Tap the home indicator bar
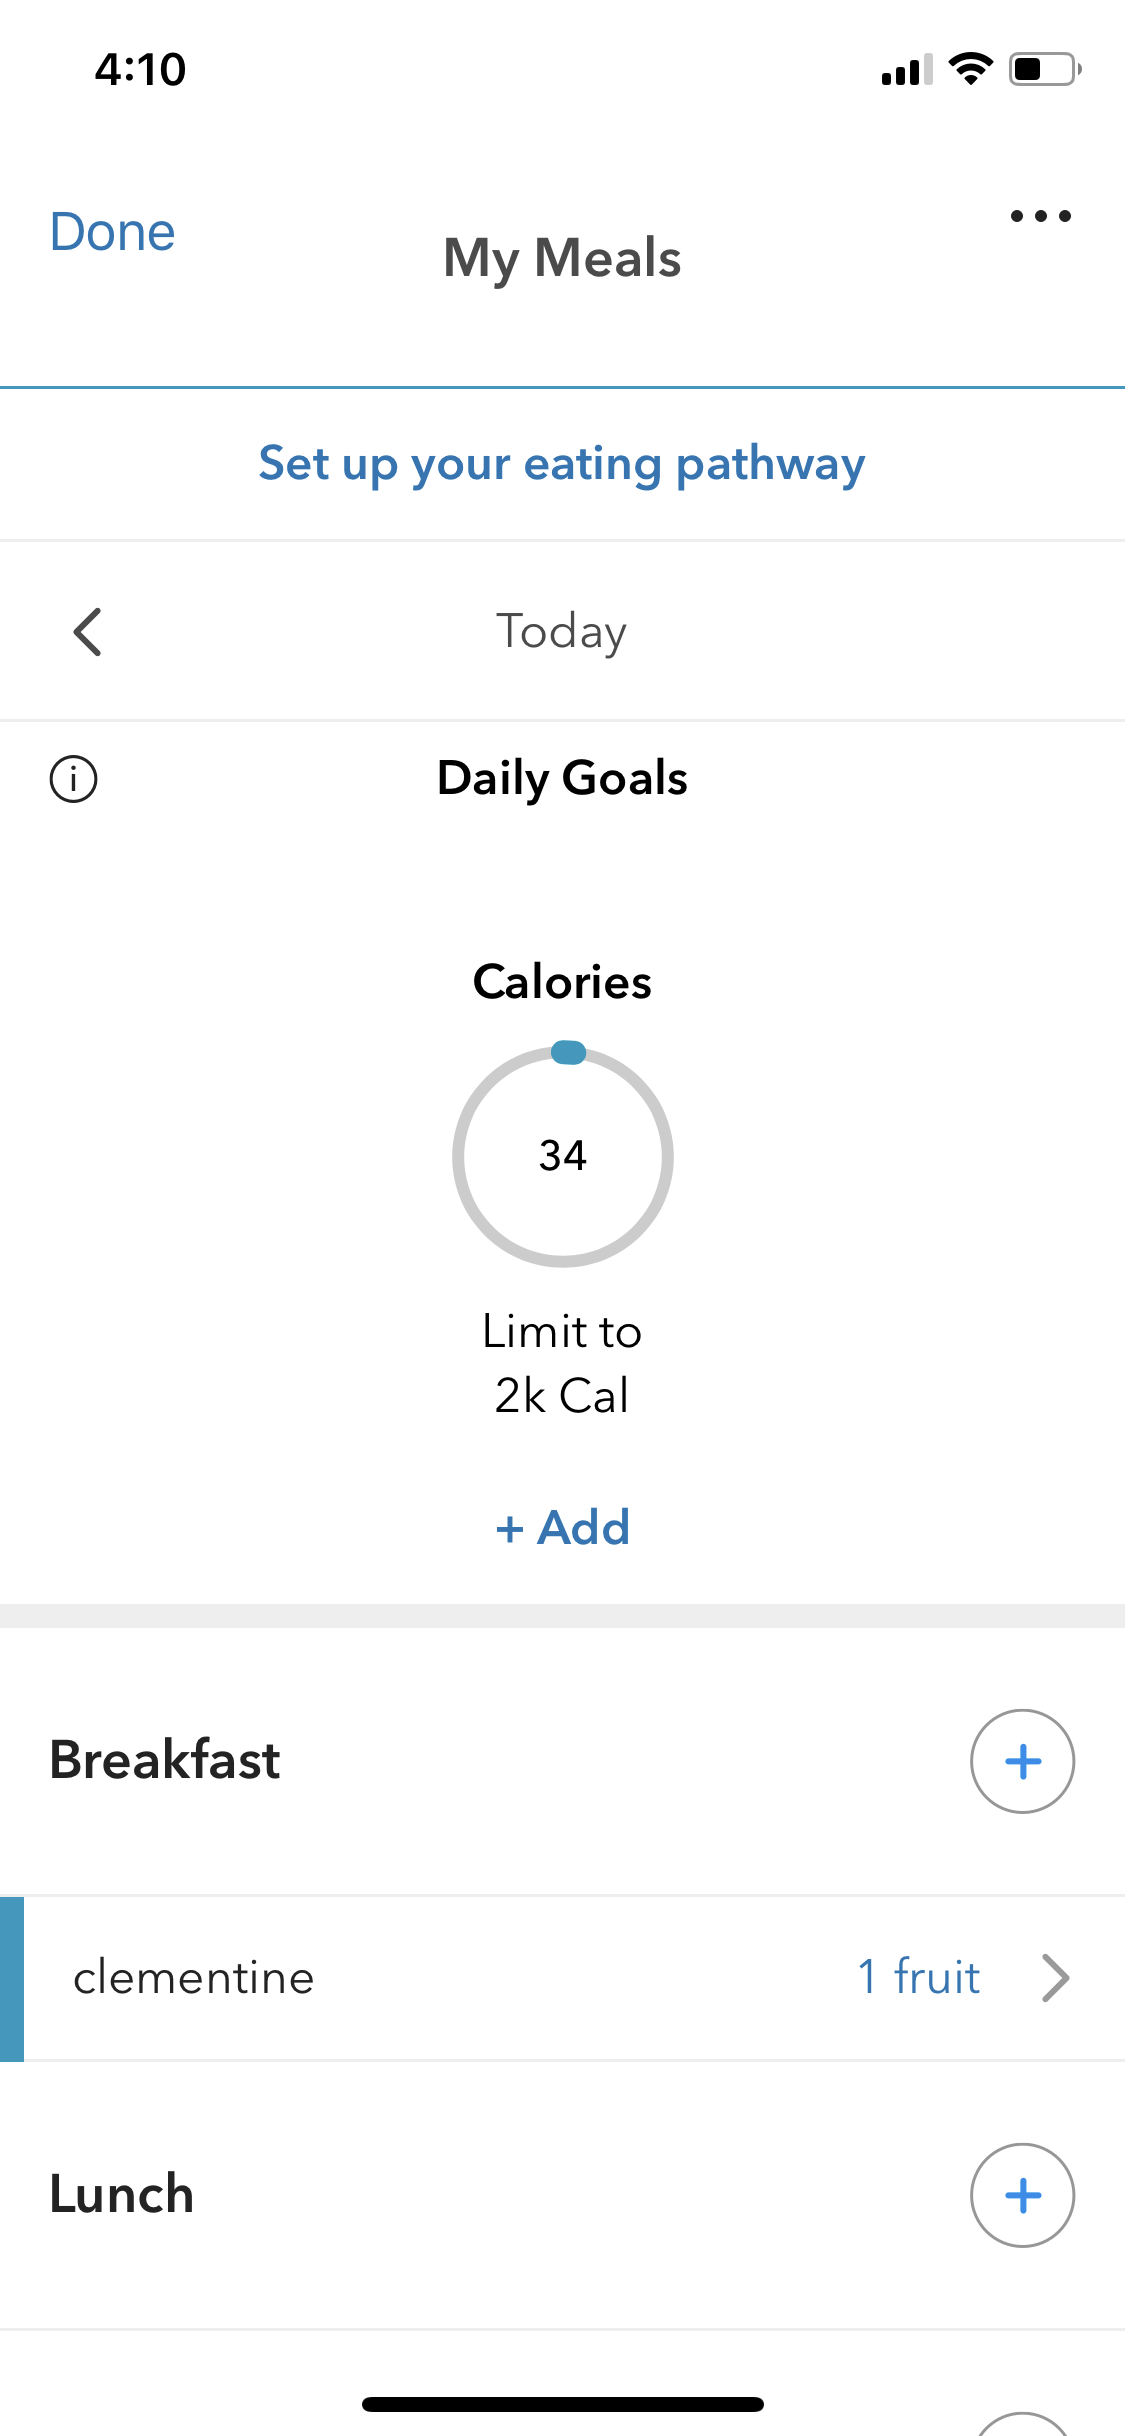The image size is (1125, 2436). click(562, 2404)
